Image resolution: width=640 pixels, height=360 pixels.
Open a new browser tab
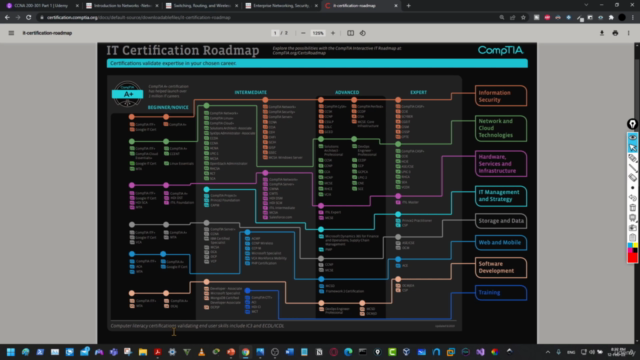coord(409,6)
